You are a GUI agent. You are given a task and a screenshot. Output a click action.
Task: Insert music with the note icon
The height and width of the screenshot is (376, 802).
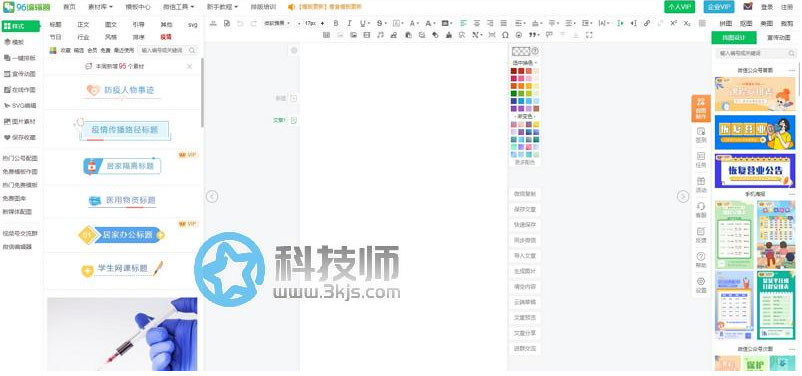pyautogui.click(x=380, y=35)
